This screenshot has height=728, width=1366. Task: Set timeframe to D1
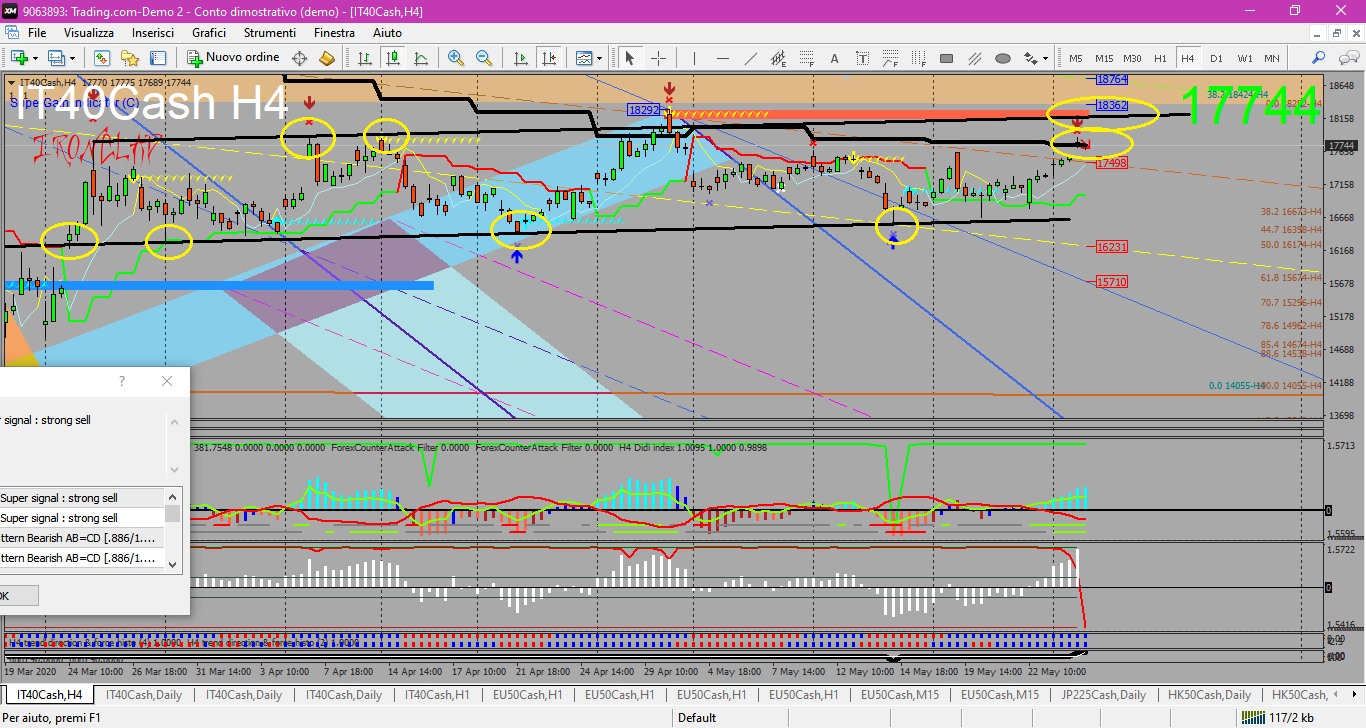(x=1216, y=58)
